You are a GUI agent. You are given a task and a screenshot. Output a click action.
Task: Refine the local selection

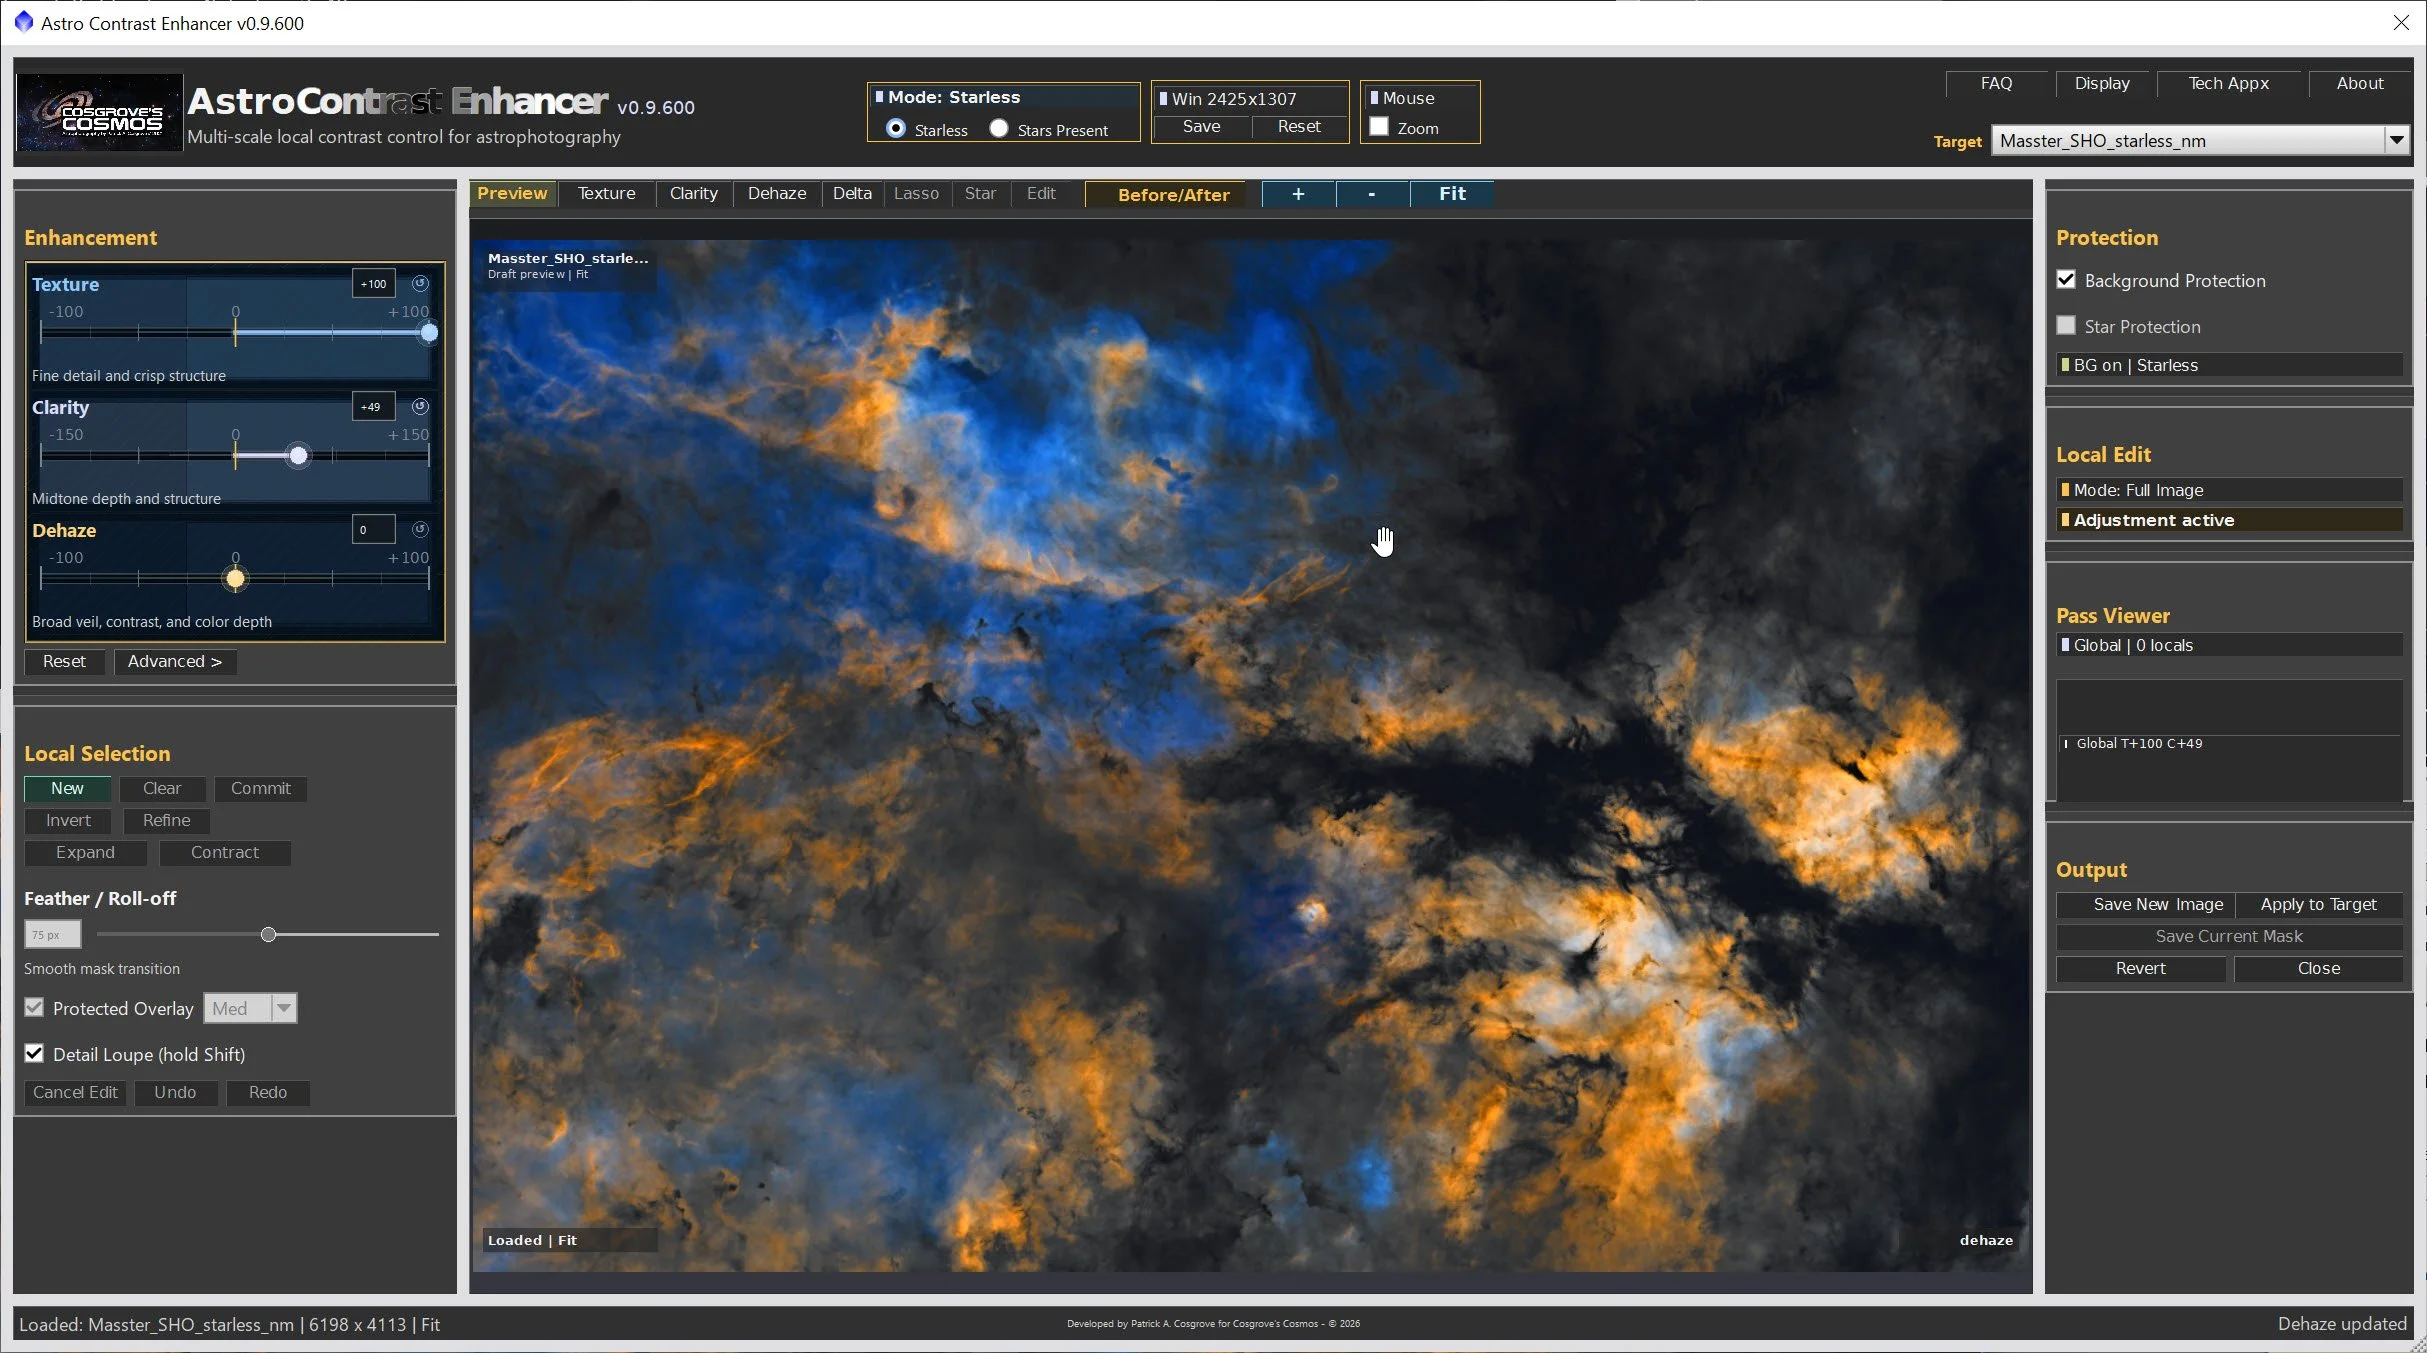(166, 821)
